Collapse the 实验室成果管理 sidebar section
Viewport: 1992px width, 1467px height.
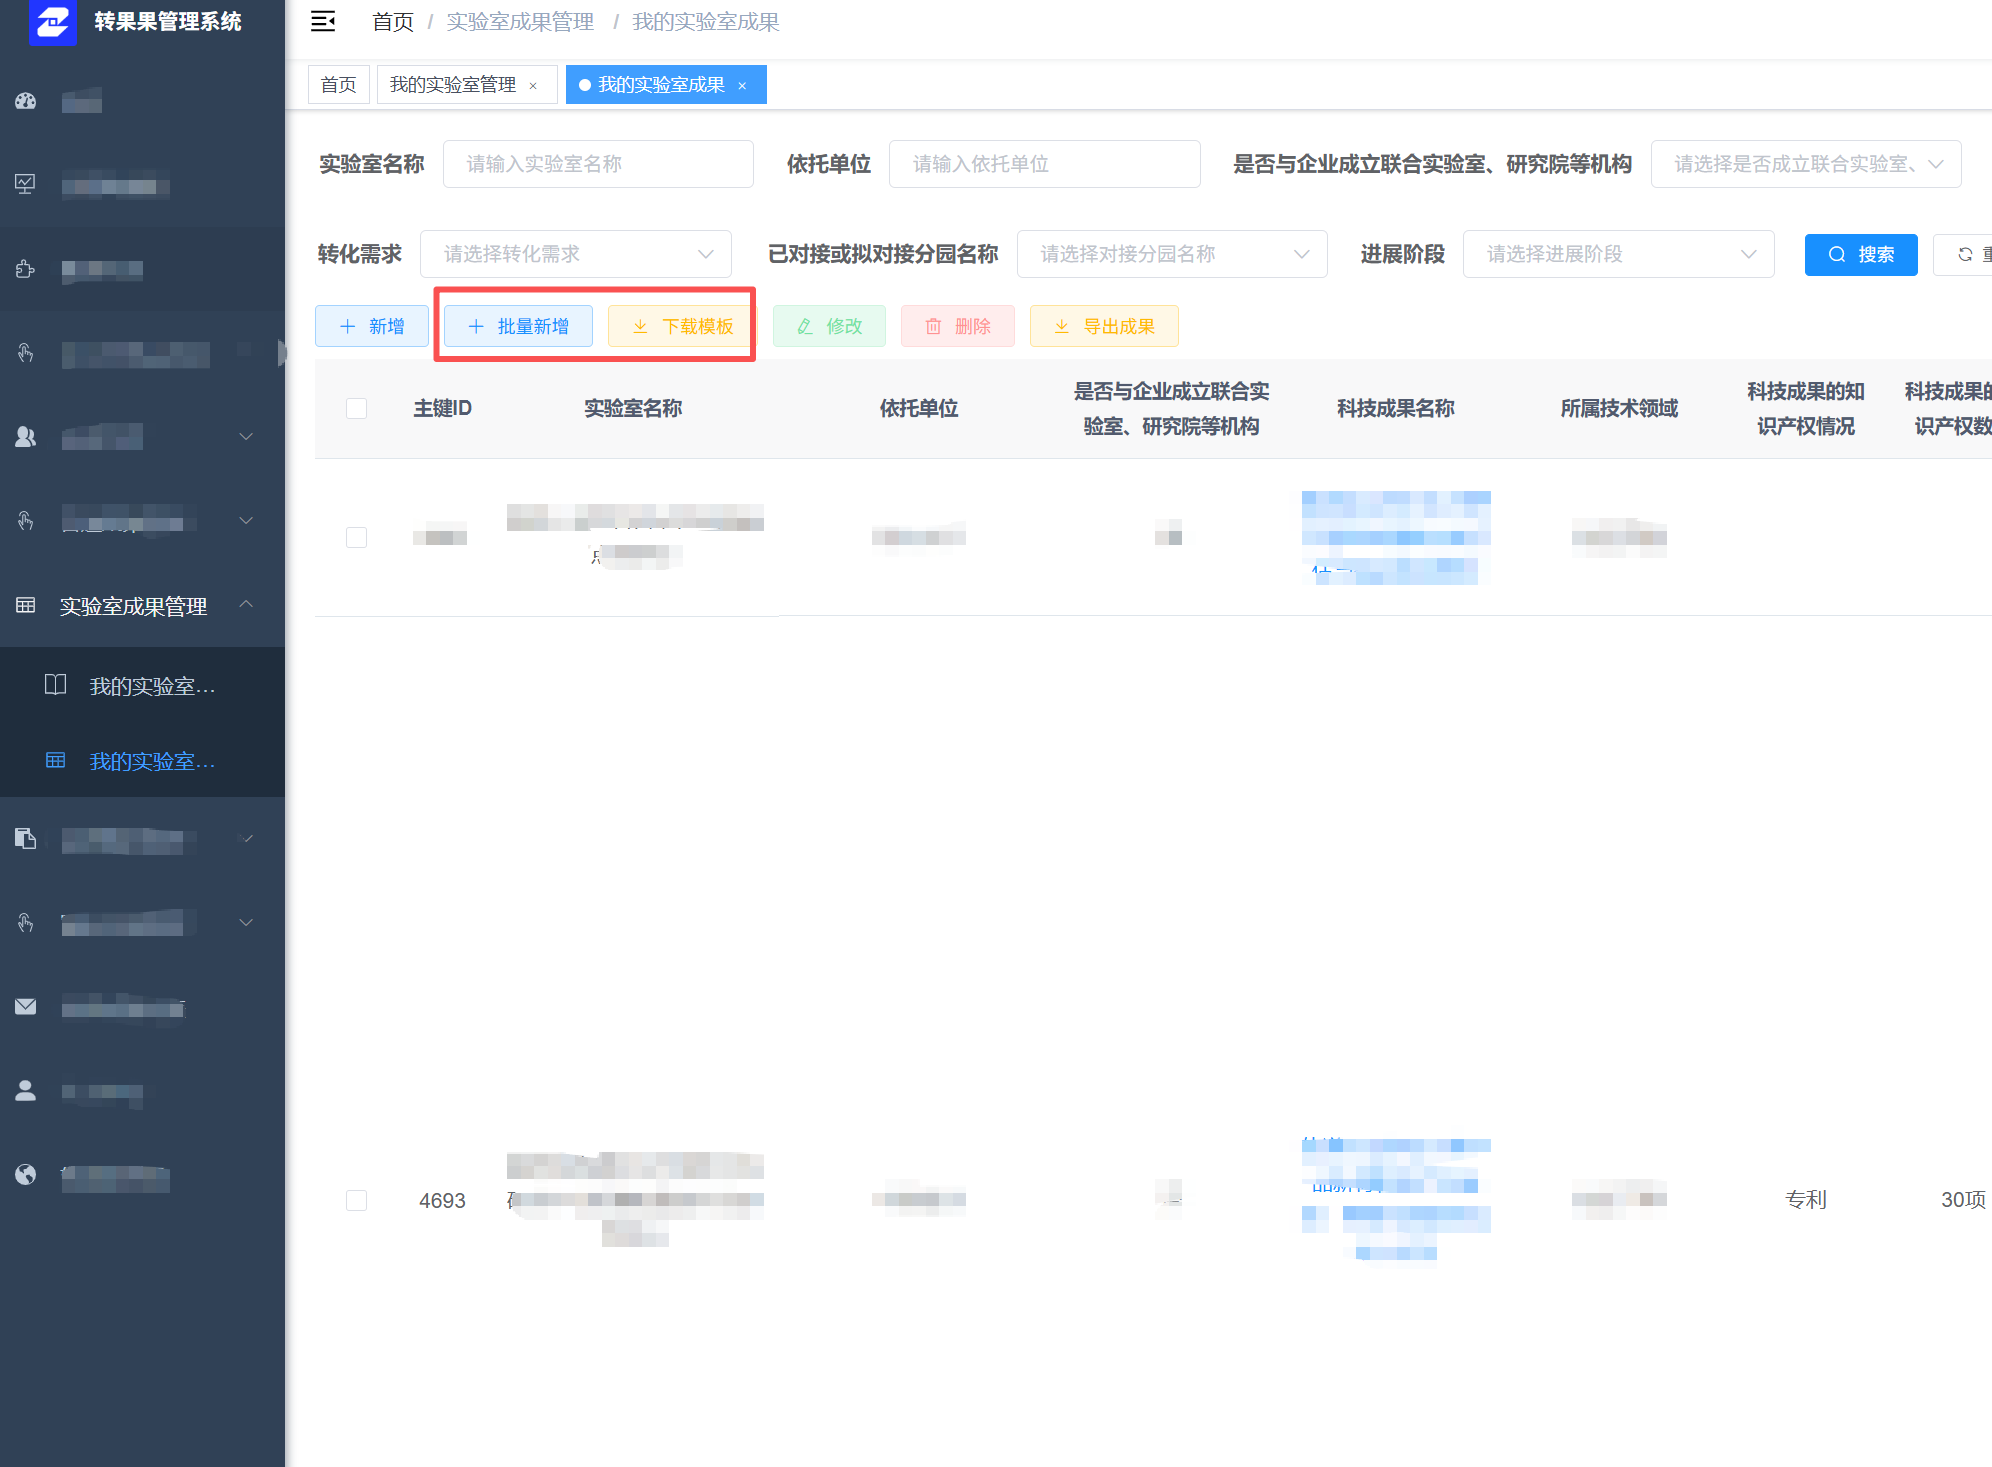coord(246,605)
